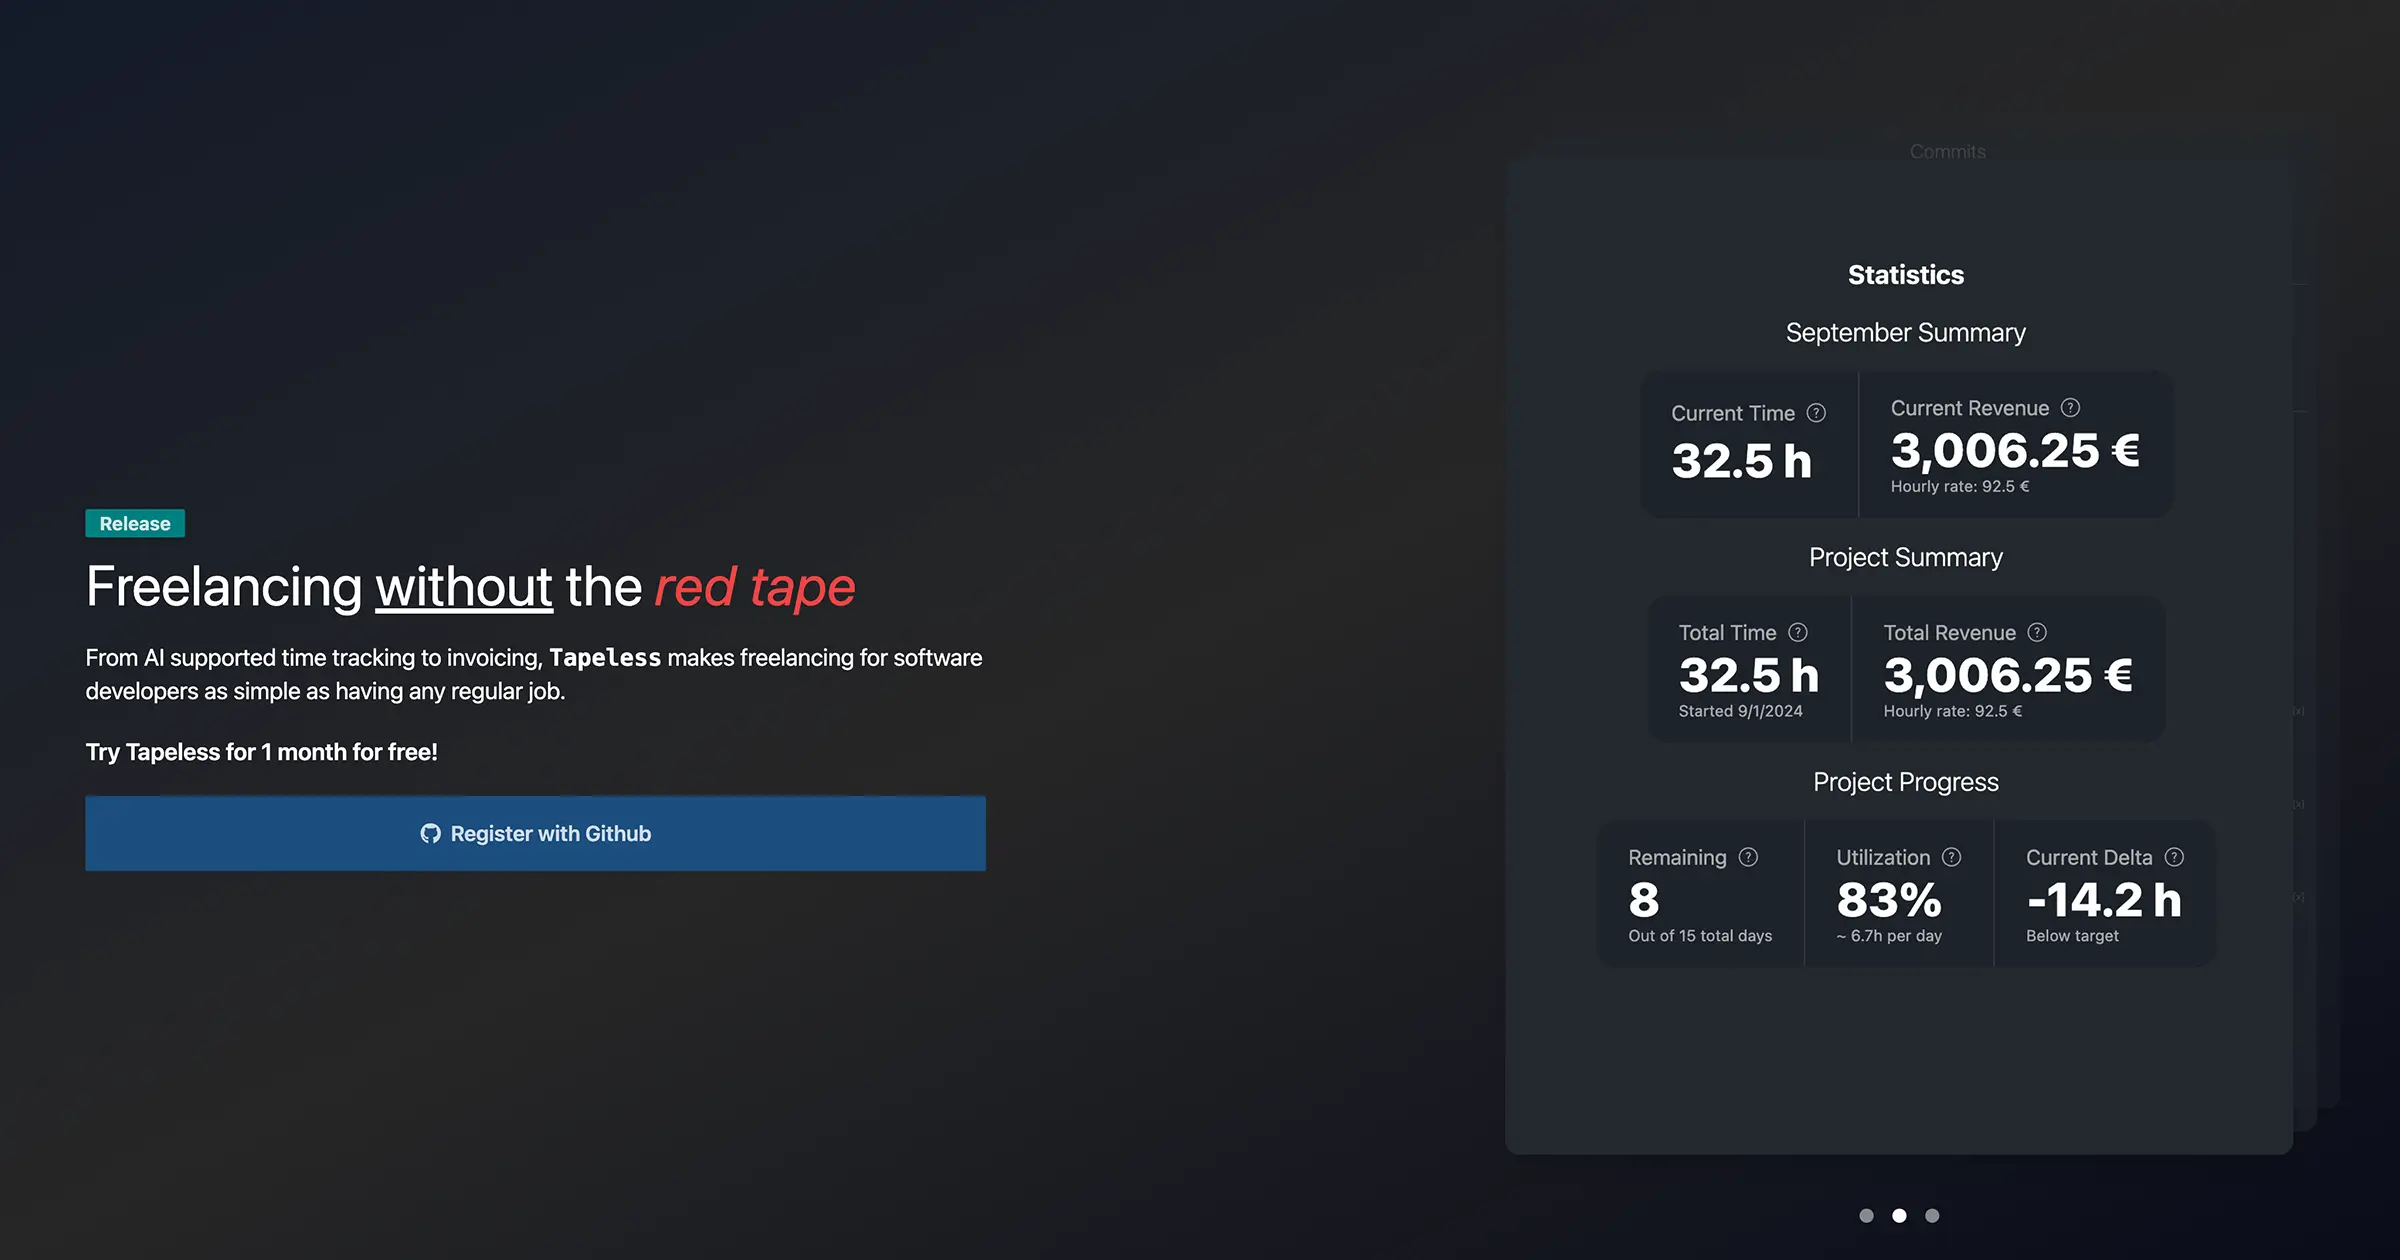Click help icon beside Utilization
Image resolution: width=2400 pixels, height=1260 pixels.
[x=1951, y=857]
